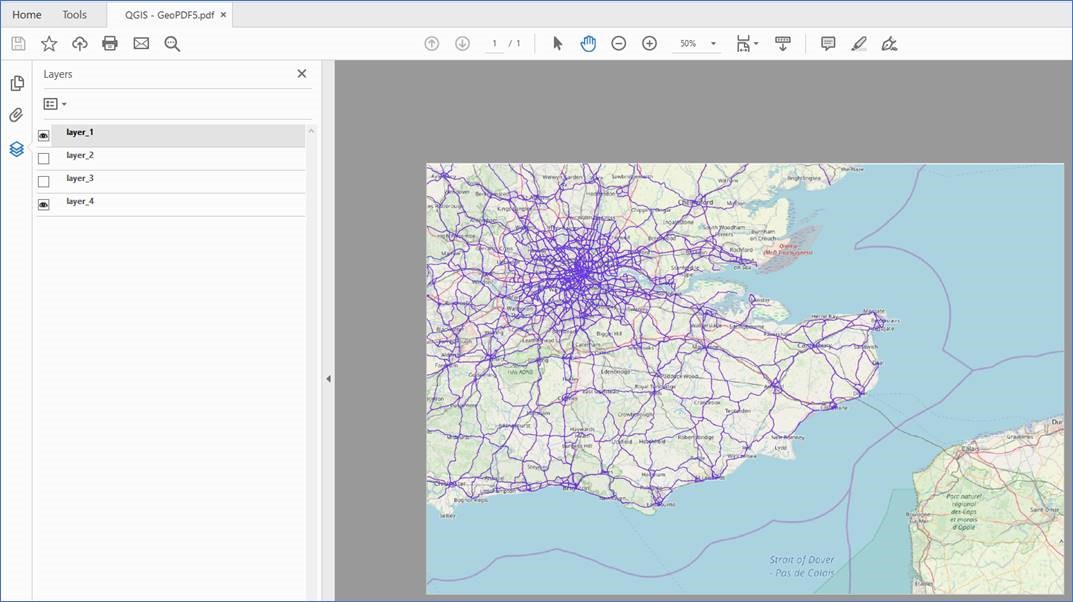The width and height of the screenshot is (1073, 602).
Task: Enable visibility for layer_3
Action: pos(44,178)
